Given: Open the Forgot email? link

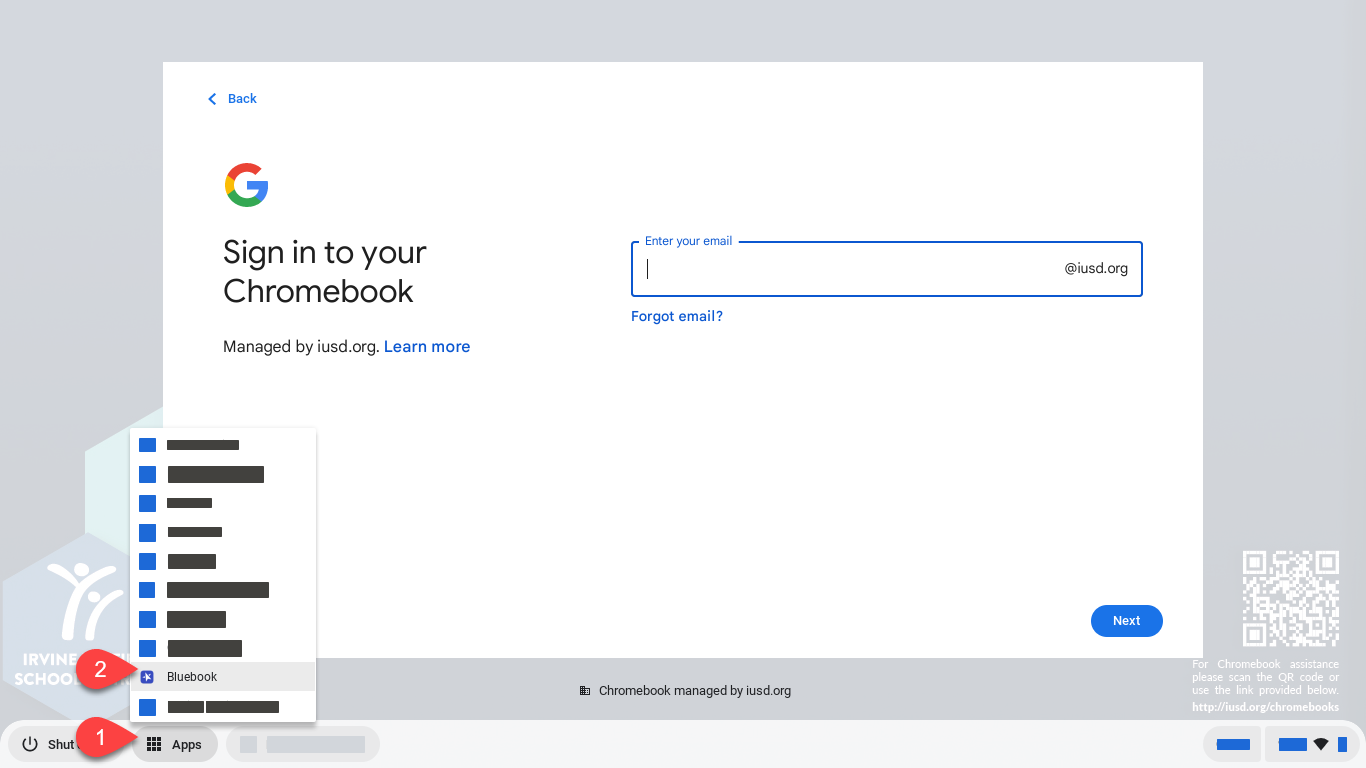Looking at the screenshot, I should [x=676, y=316].
